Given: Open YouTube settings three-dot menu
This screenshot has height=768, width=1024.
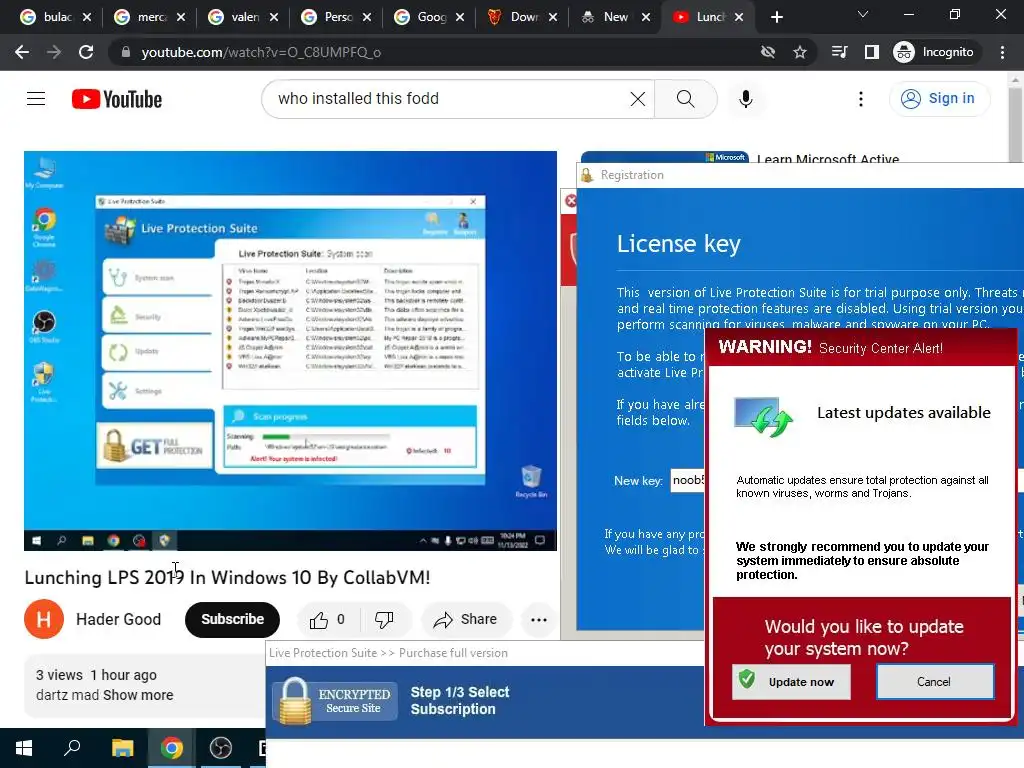Looking at the screenshot, I should [x=861, y=99].
